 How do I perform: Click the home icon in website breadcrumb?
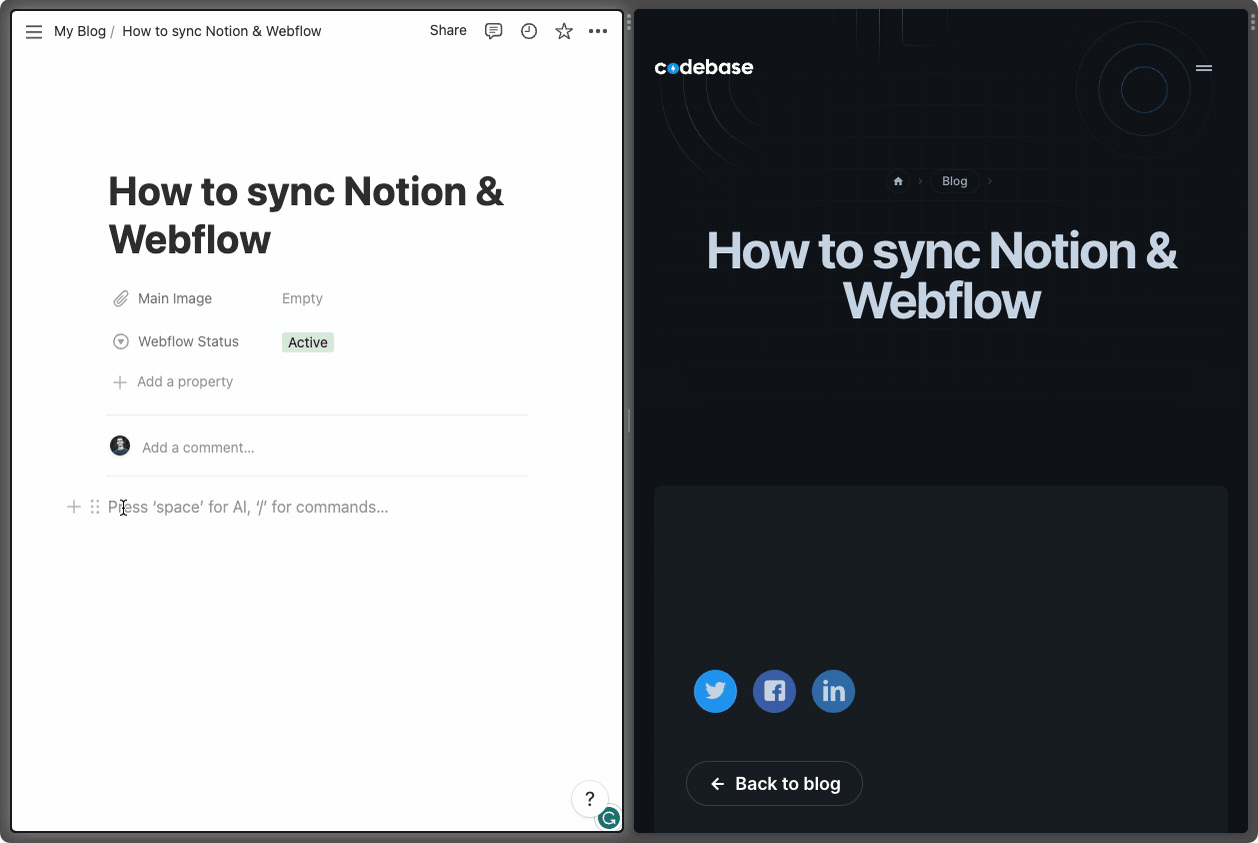tap(898, 181)
